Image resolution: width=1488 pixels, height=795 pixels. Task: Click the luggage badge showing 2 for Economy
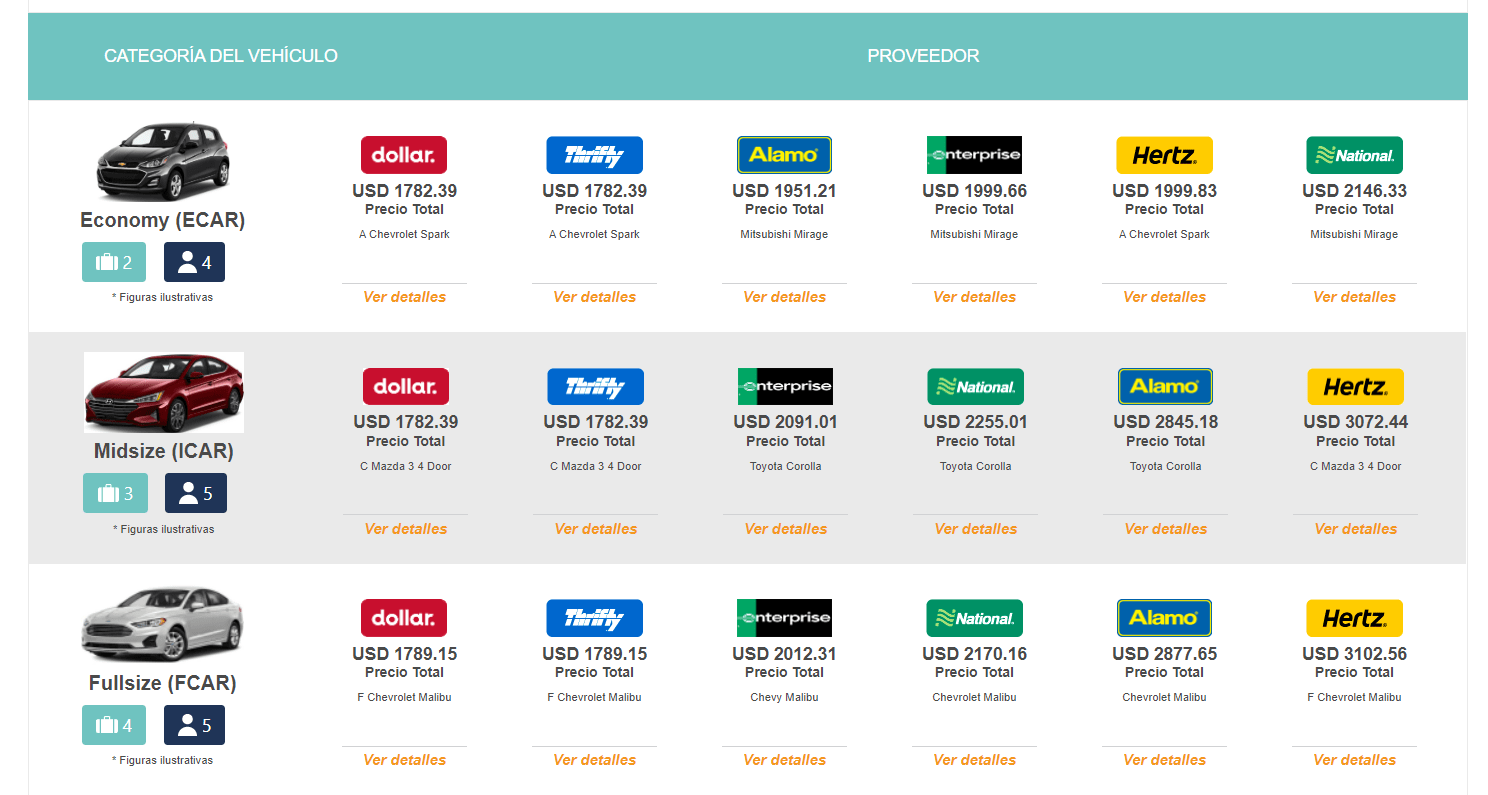113,262
